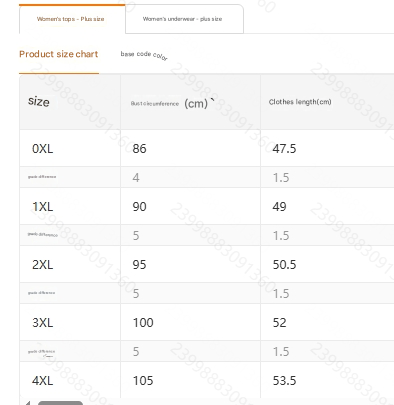Click clothes length 50.5 in 2XL row
This screenshot has height=405, width=394.
[284, 265]
